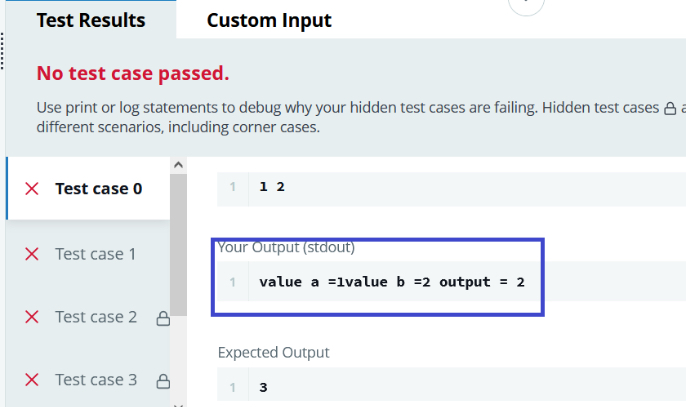Screen dimensions: 686x407
Task: Click the lock icon in hidden test cases hint
Action: (670, 108)
